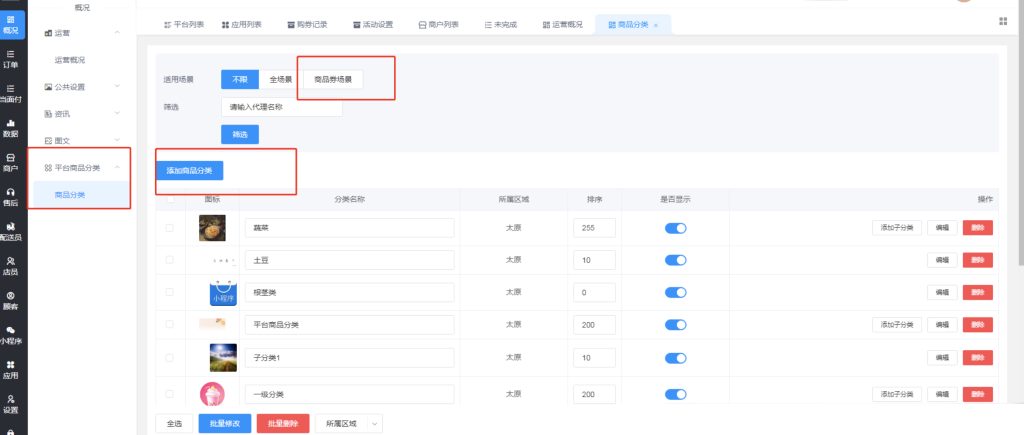This screenshot has height=435, width=1024.
Task: Click the red 批量删除 button
Action: pyautogui.click(x=282, y=424)
